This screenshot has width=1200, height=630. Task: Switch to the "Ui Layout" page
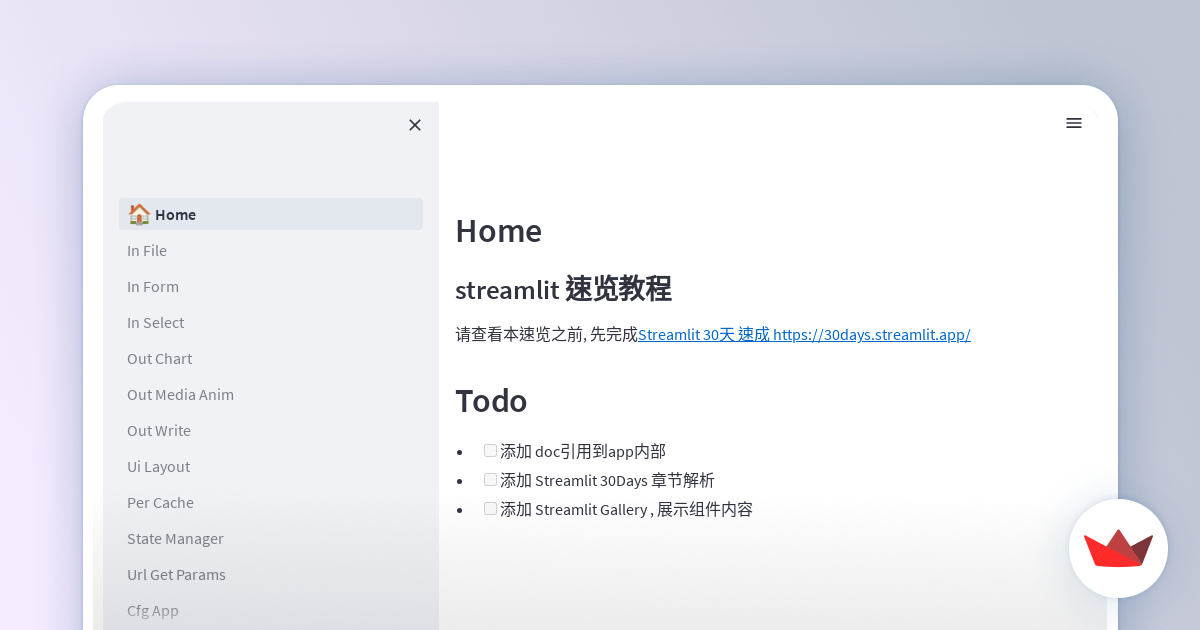(158, 466)
